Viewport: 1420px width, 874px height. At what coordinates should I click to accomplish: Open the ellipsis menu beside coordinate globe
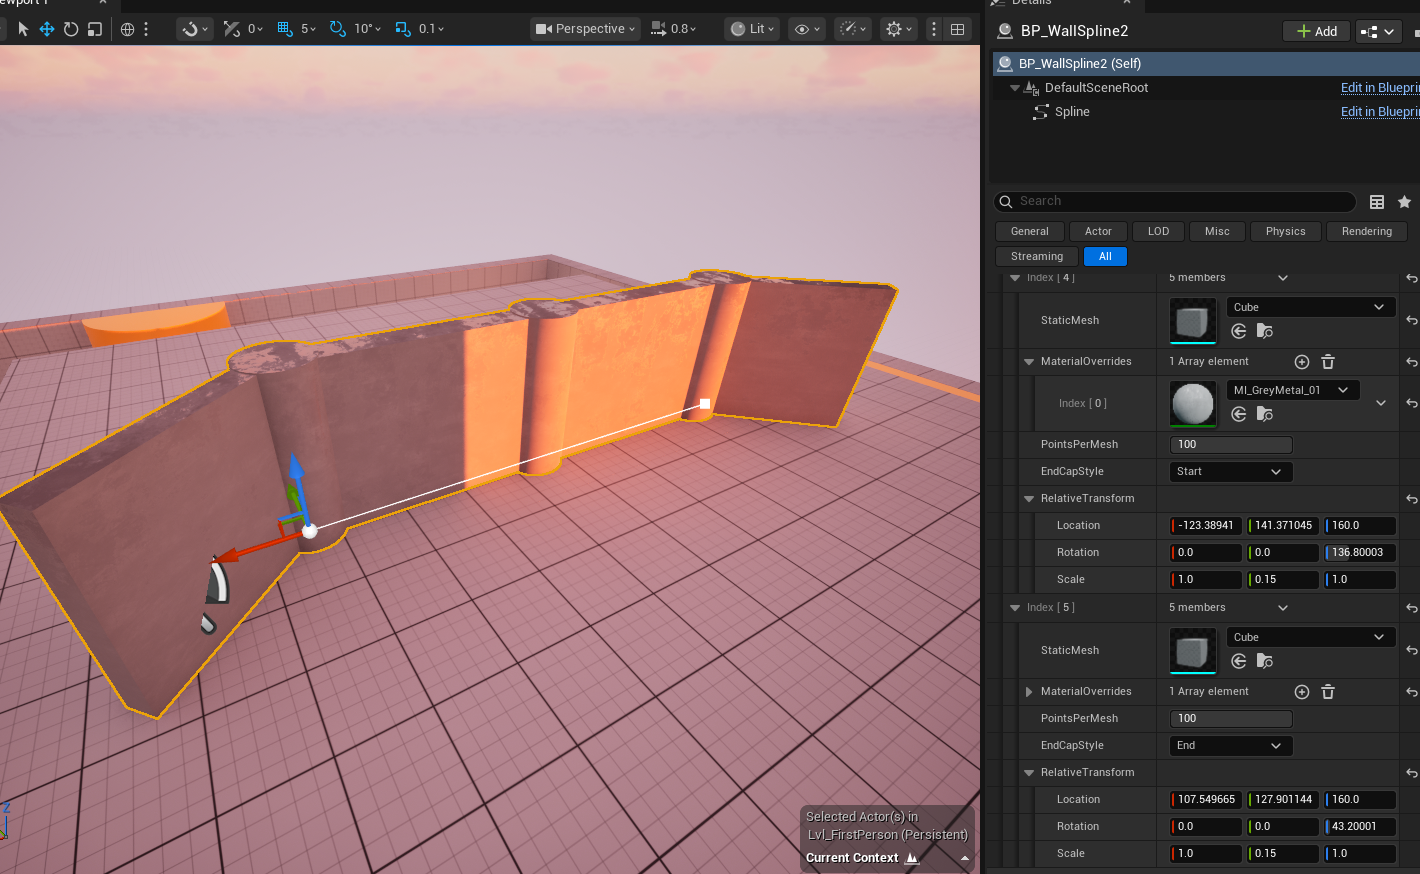click(x=146, y=29)
